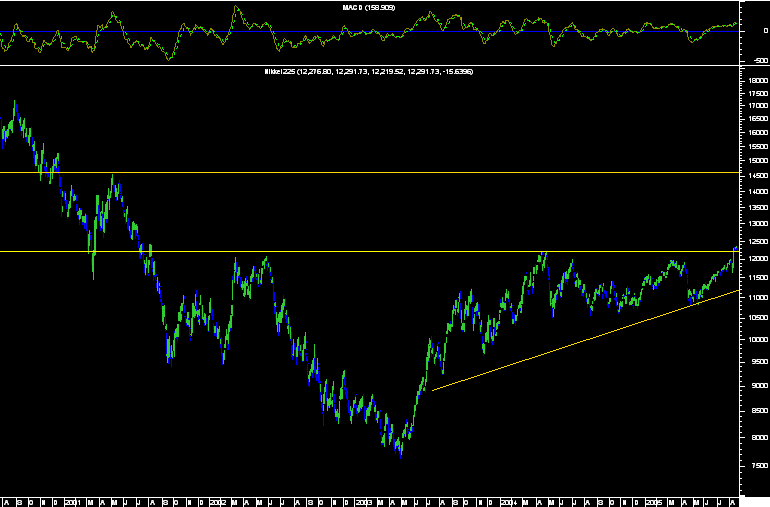Click the 17500 price axis label
This screenshot has height=507, width=770.
tap(759, 93)
